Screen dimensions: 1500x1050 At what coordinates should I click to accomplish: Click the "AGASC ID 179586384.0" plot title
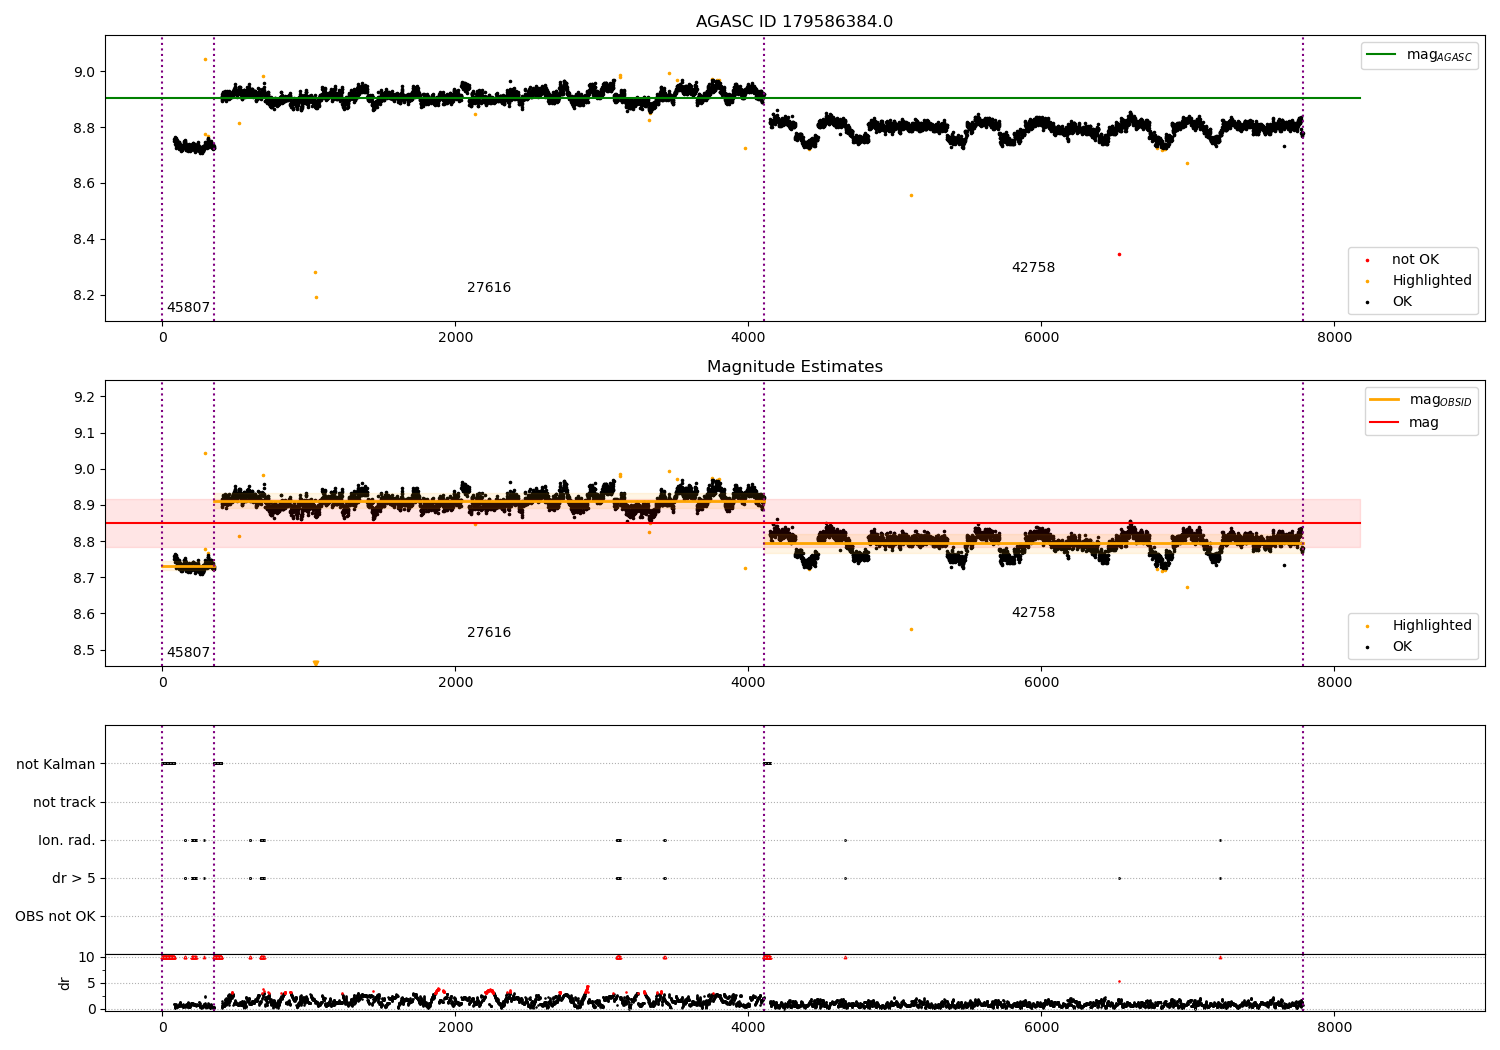(794, 22)
